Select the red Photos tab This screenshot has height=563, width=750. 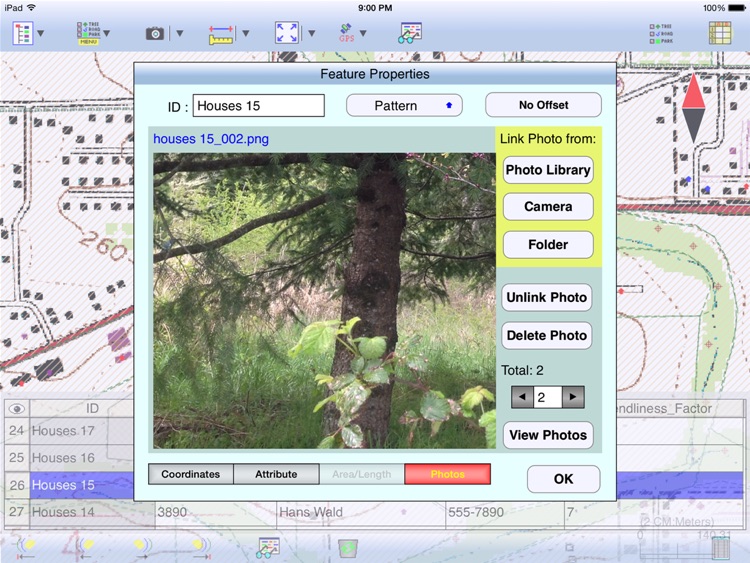coord(448,474)
